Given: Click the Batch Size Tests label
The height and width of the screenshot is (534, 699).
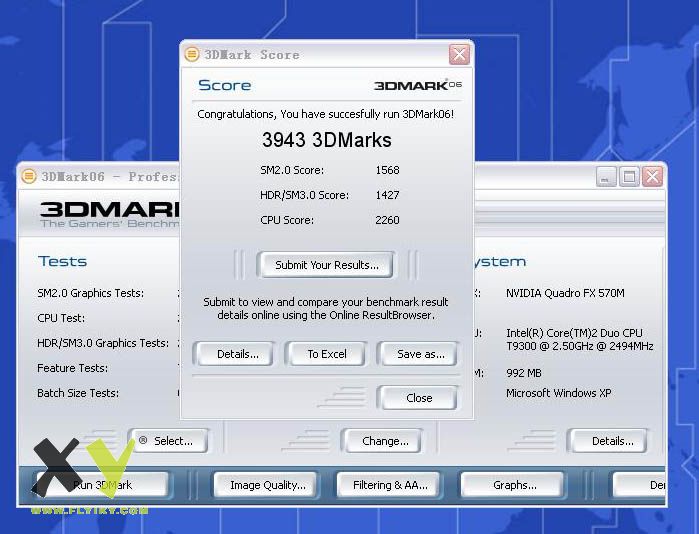Looking at the screenshot, I should click(x=78, y=393).
